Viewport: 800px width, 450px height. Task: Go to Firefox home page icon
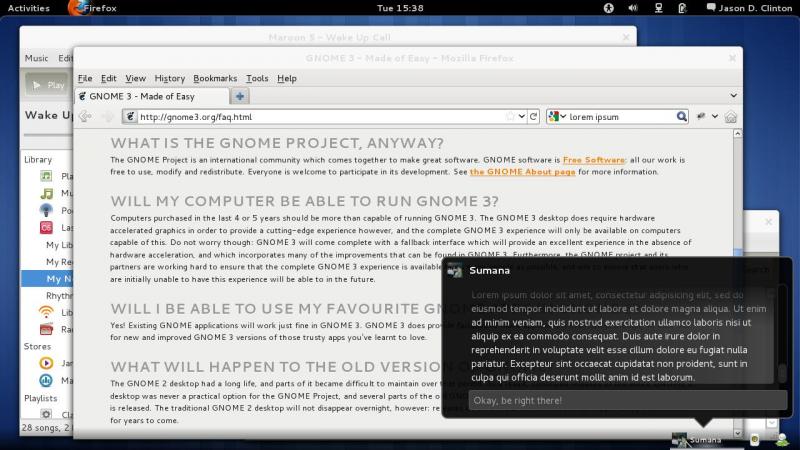[731, 117]
